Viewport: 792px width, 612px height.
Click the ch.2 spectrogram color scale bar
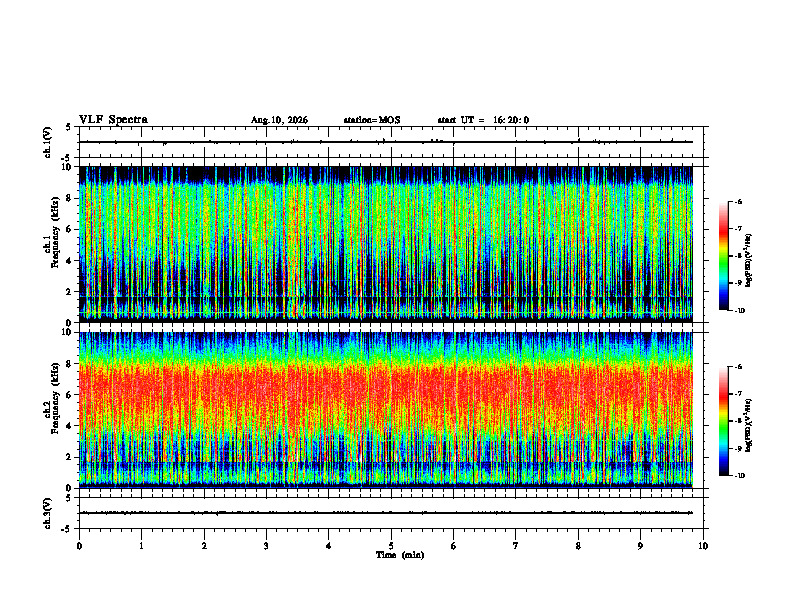pos(723,421)
